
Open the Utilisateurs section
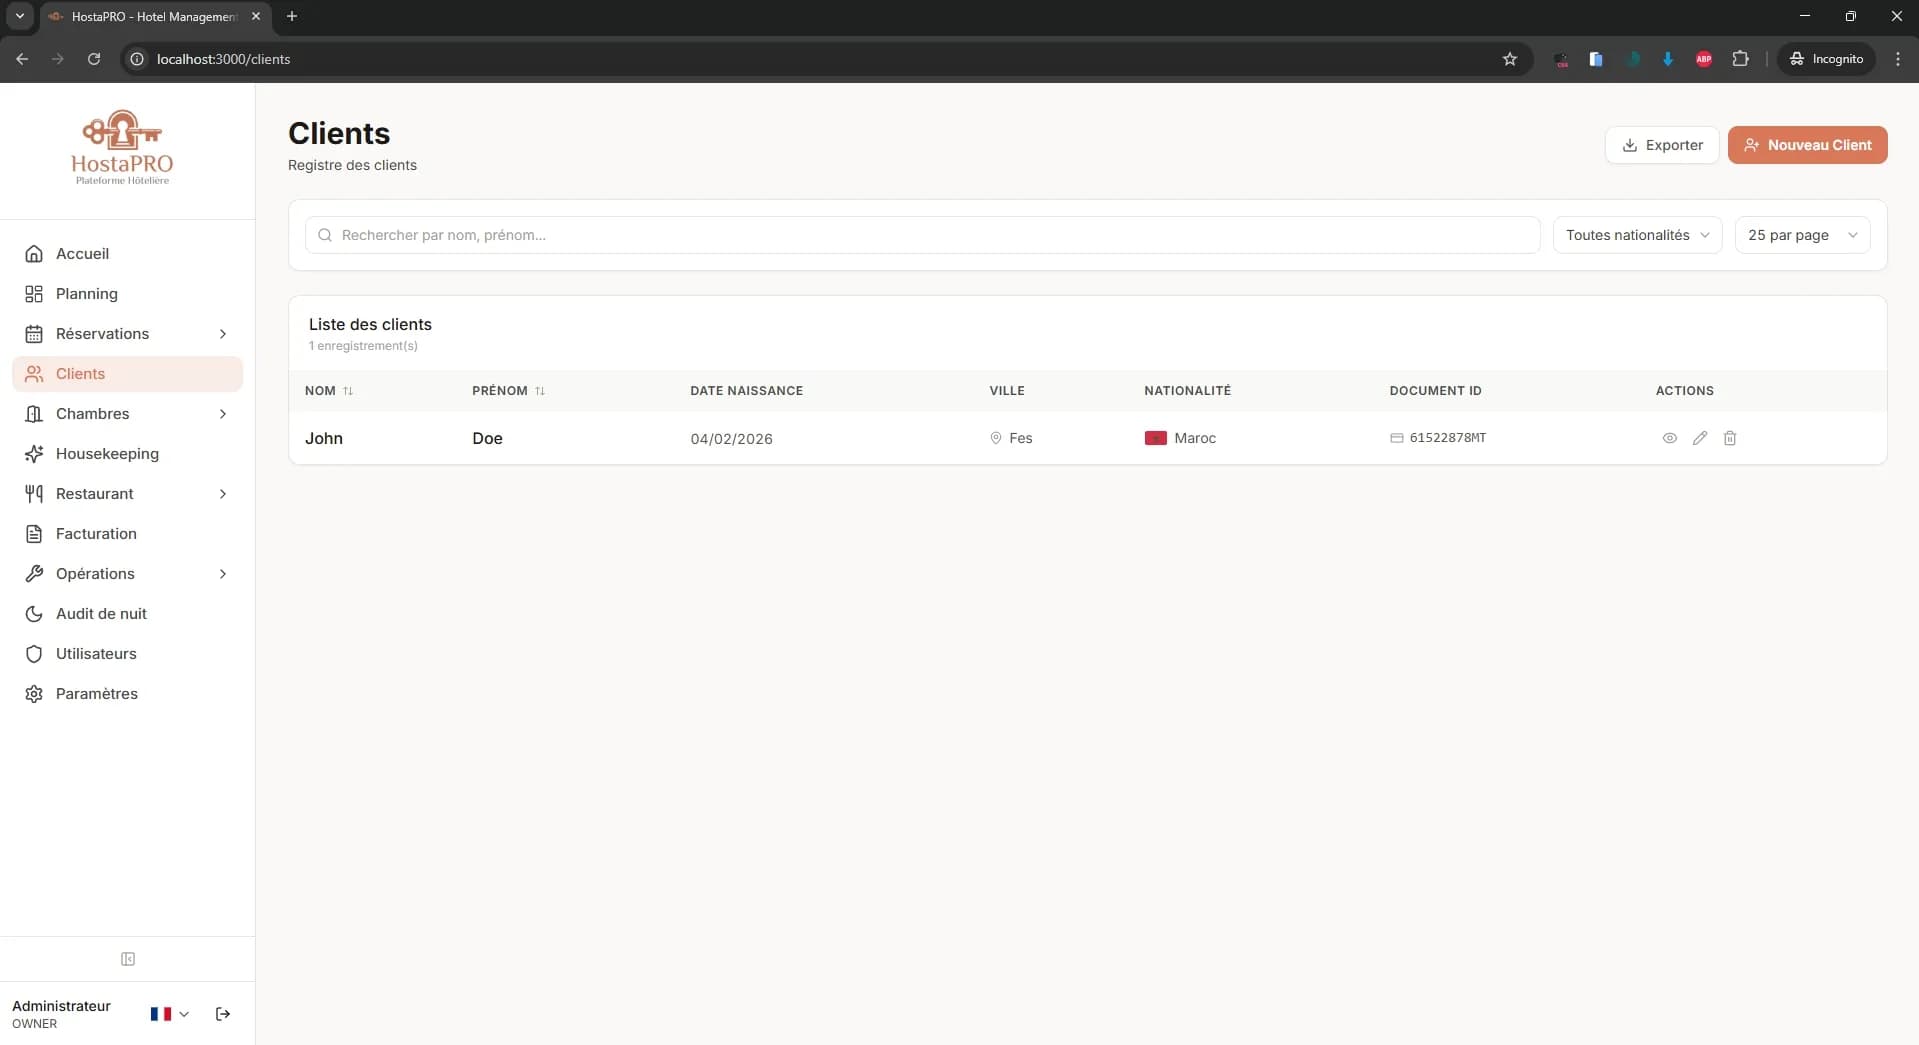pyautogui.click(x=96, y=653)
